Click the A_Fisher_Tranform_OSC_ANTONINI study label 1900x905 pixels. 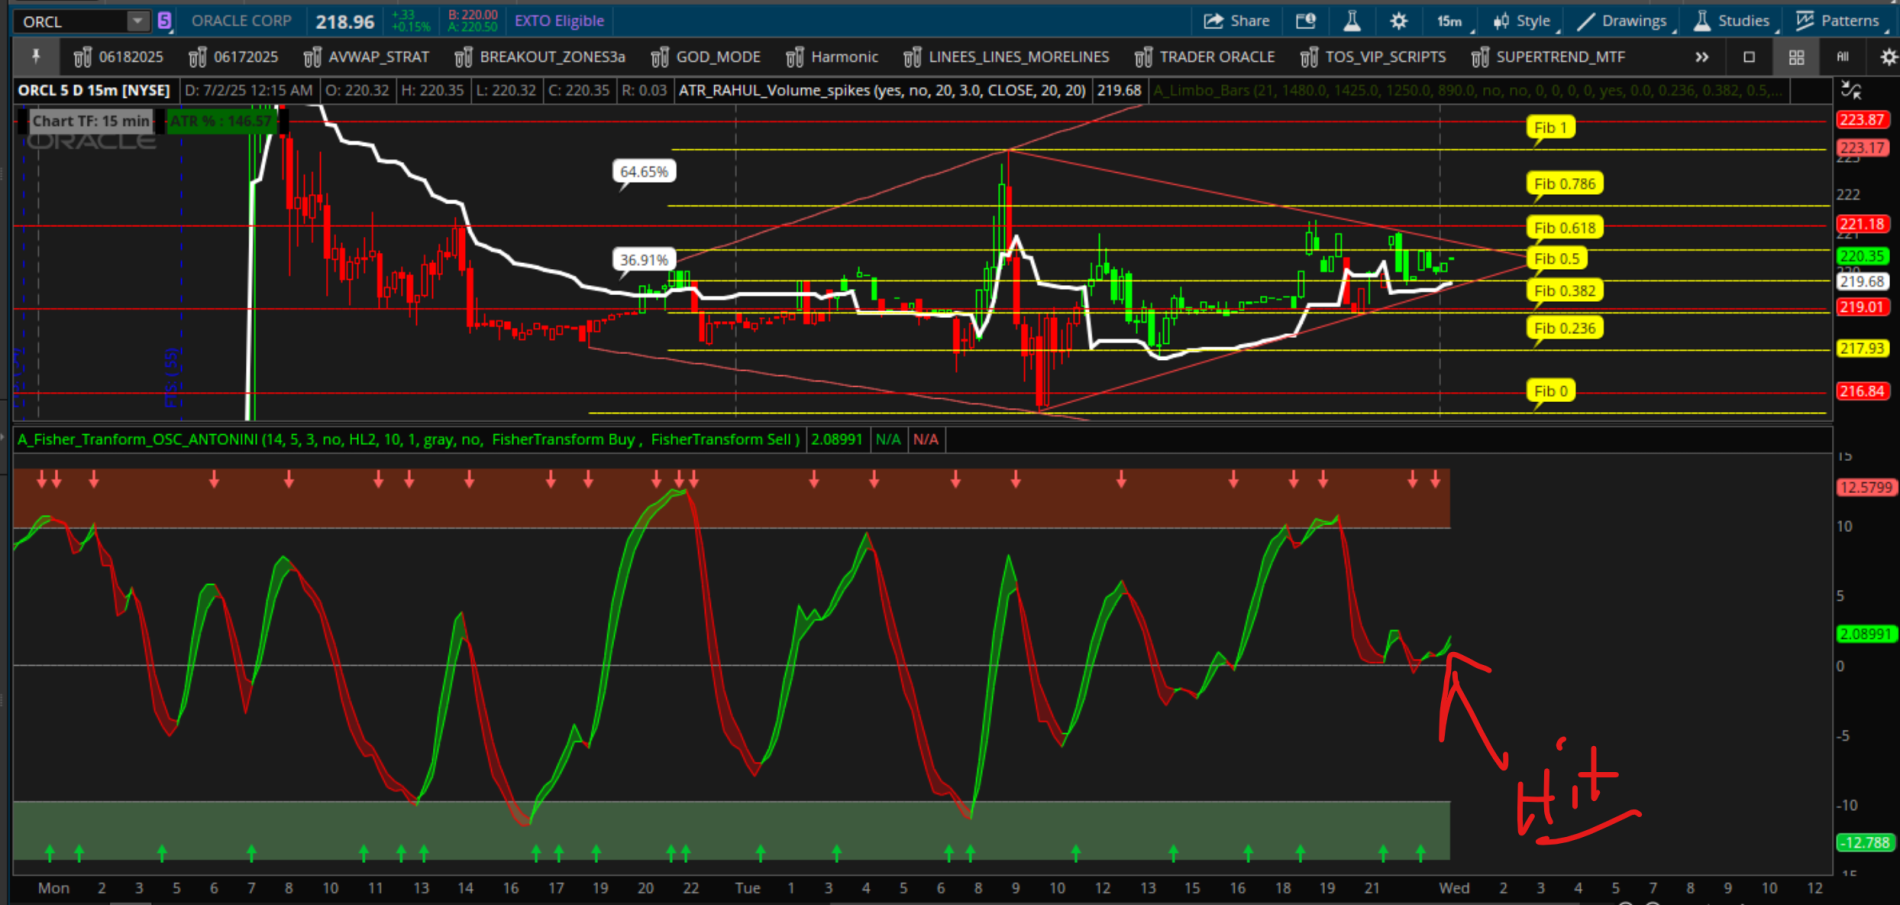[409, 439]
